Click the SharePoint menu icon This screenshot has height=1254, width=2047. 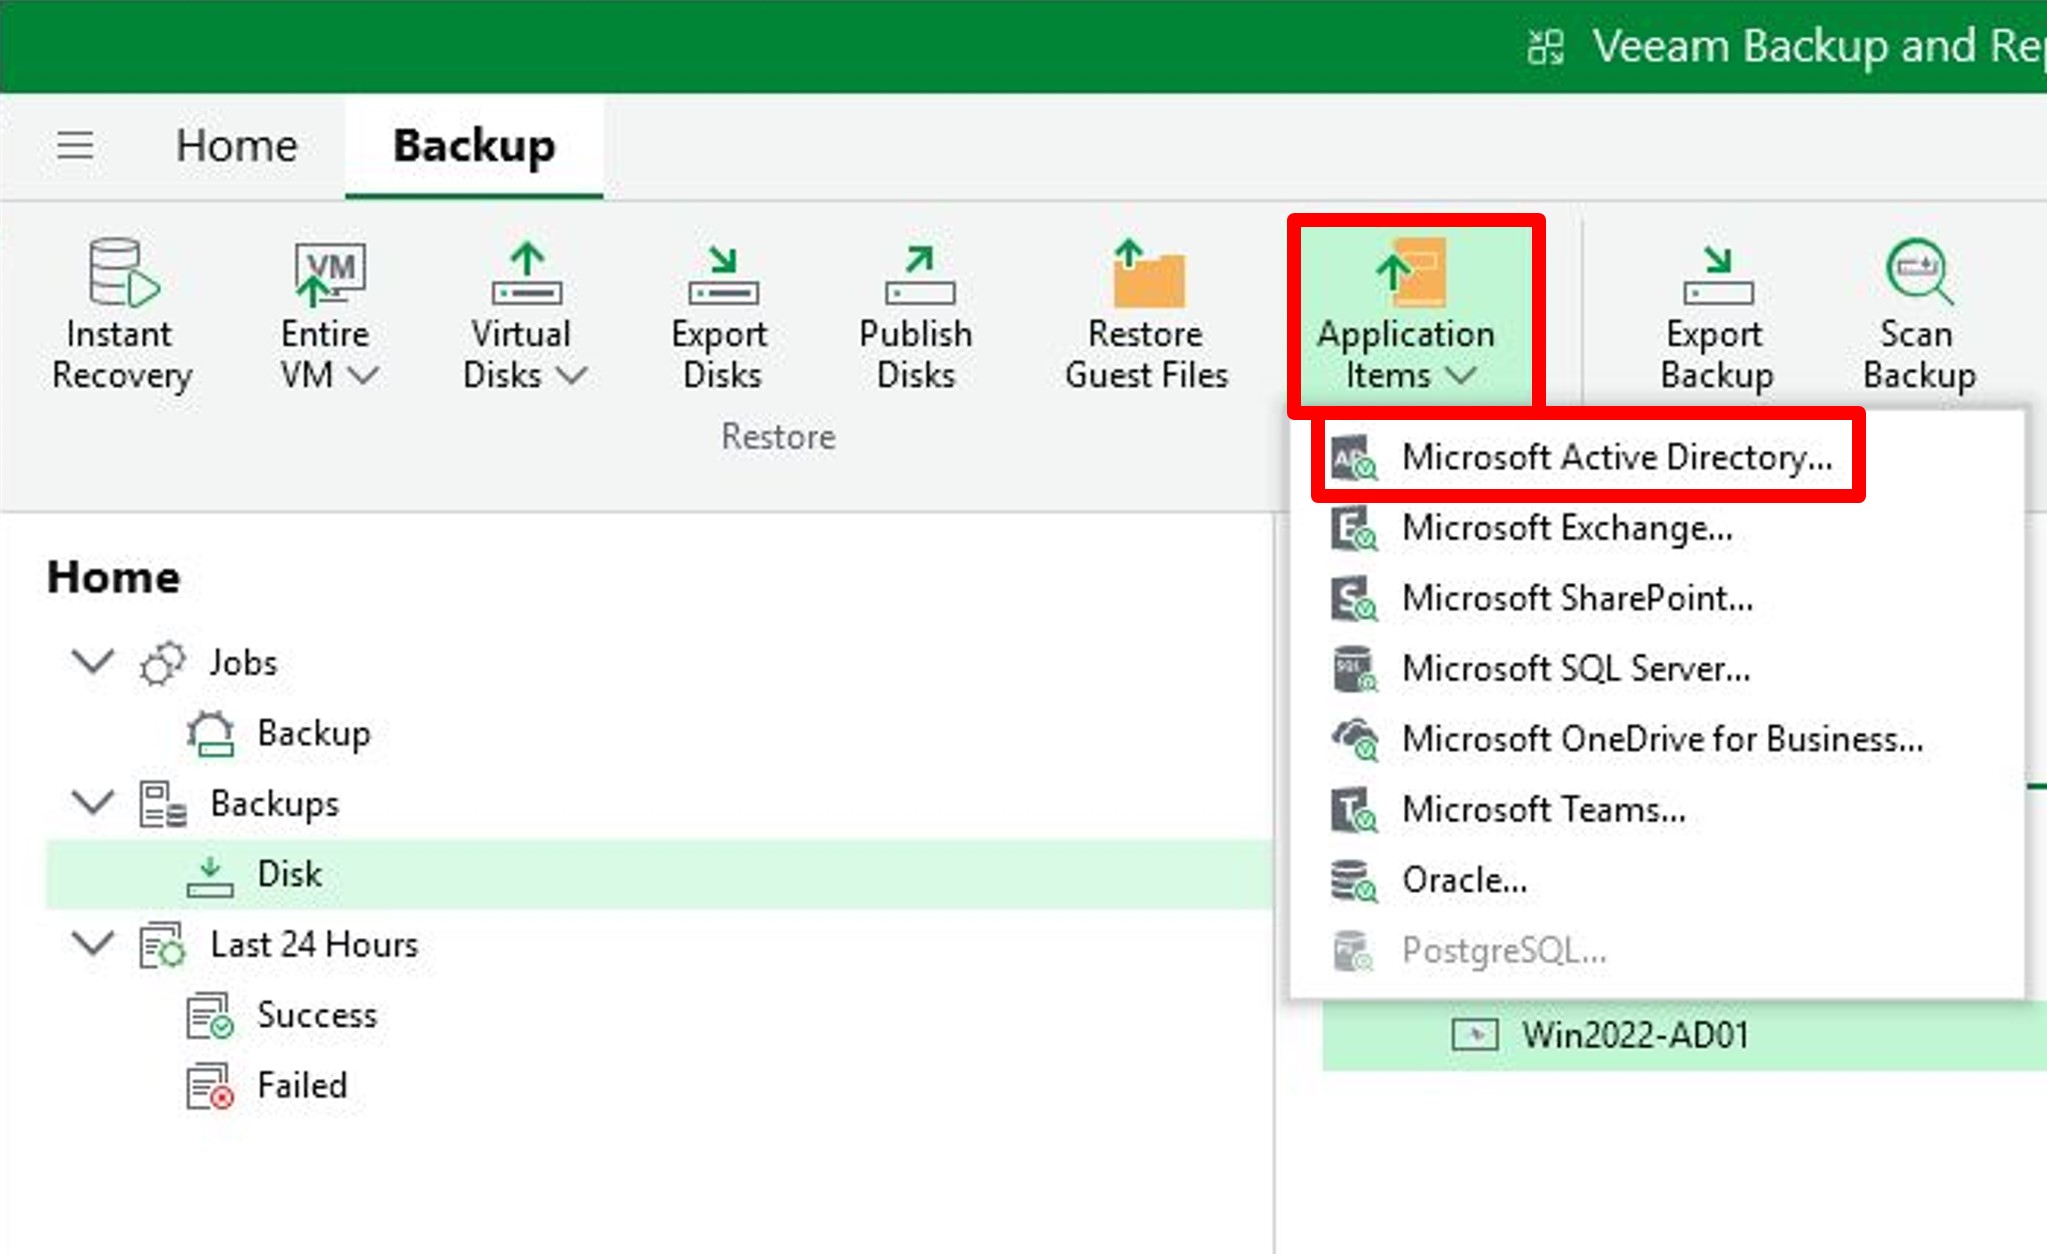click(1354, 600)
